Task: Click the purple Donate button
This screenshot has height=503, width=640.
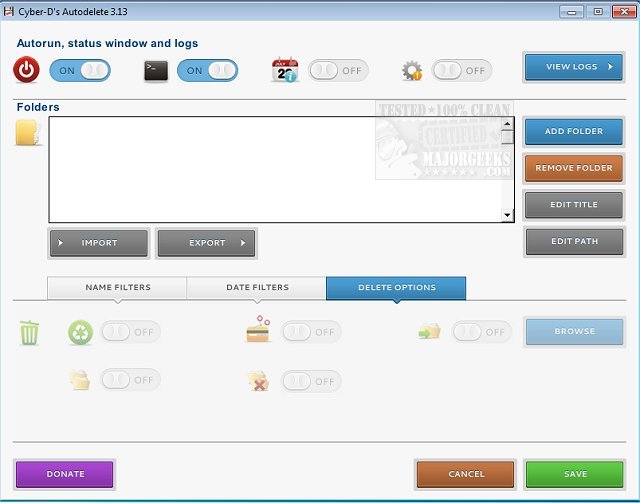Action: [64, 474]
